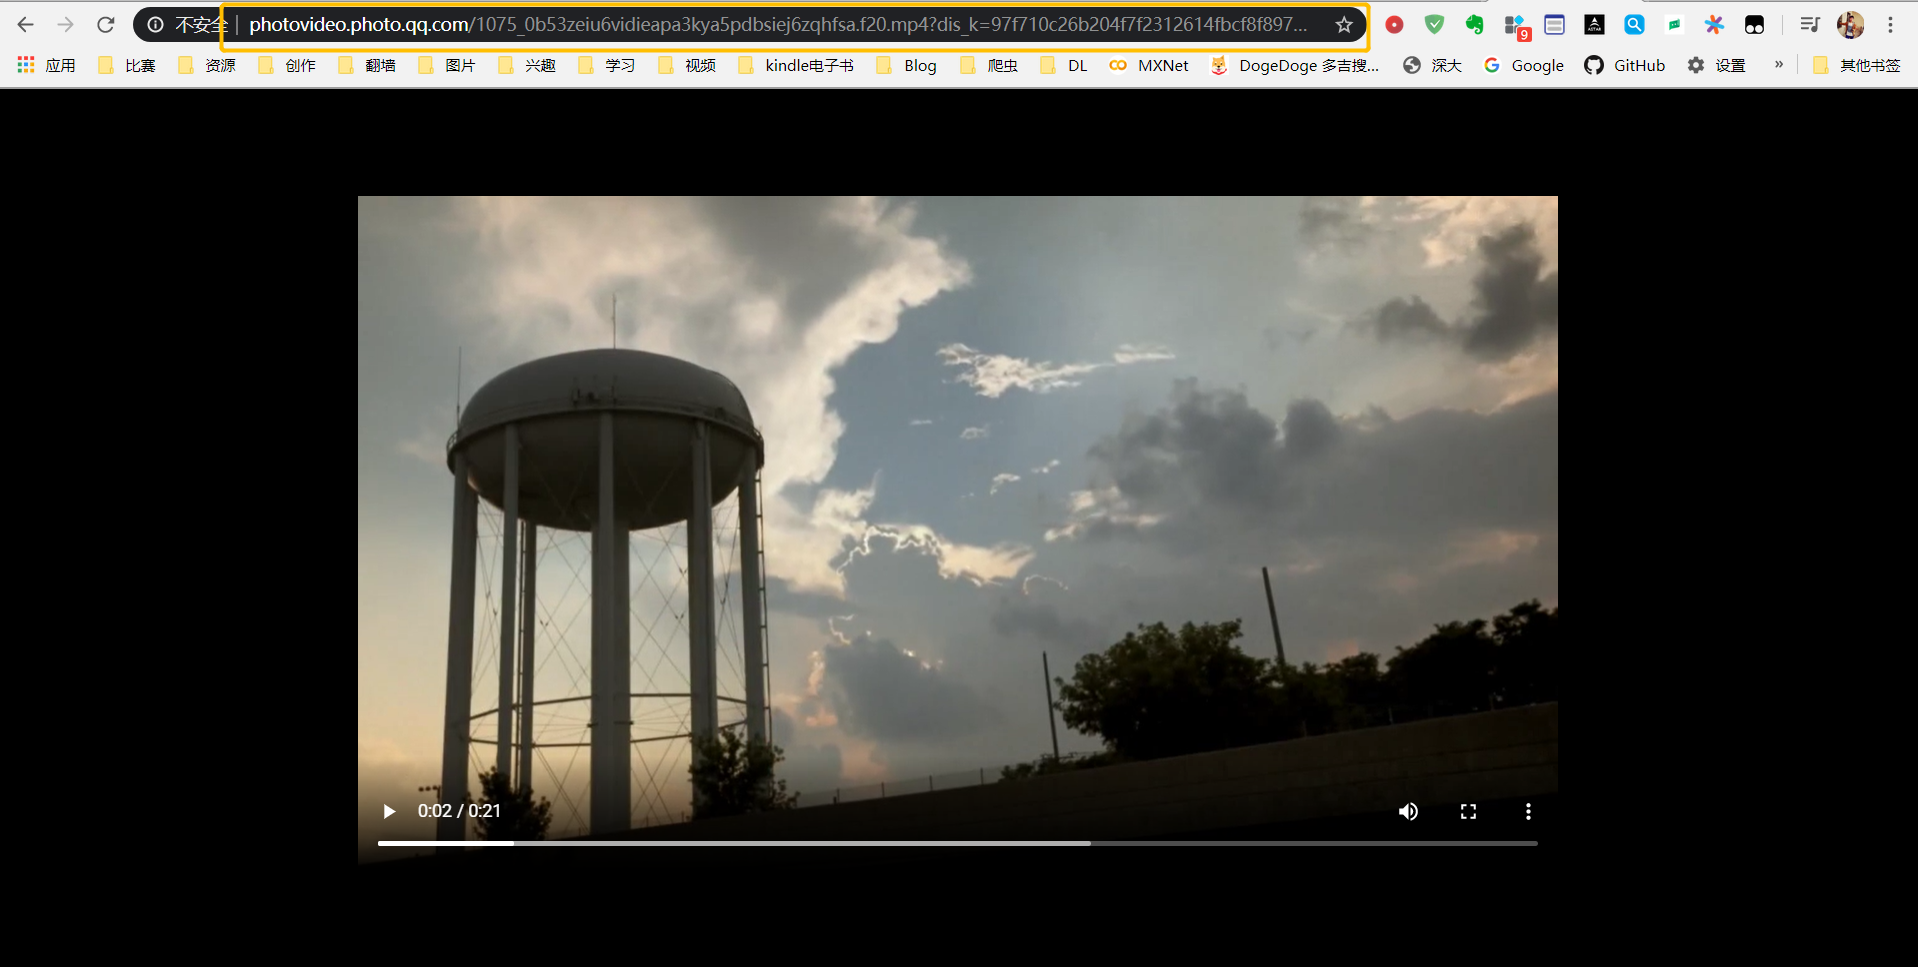This screenshot has width=1918, height=967.
Task: Open the Google bookmark
Action: tap(1524, 65)
